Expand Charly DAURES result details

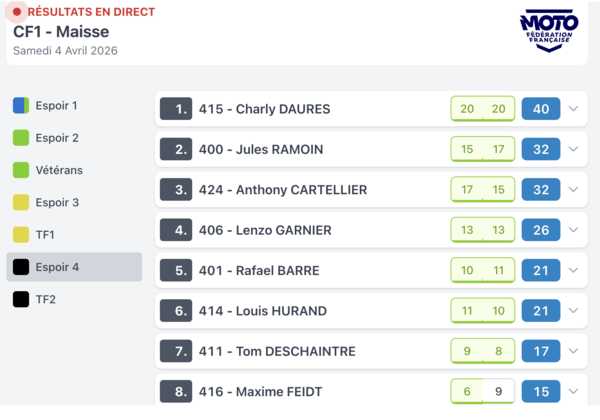[573, 109]
